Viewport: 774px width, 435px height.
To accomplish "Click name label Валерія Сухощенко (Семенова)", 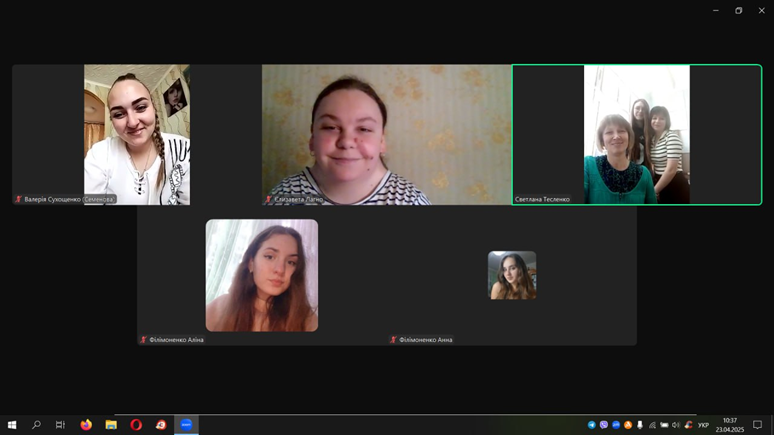I will pos(70,199).
